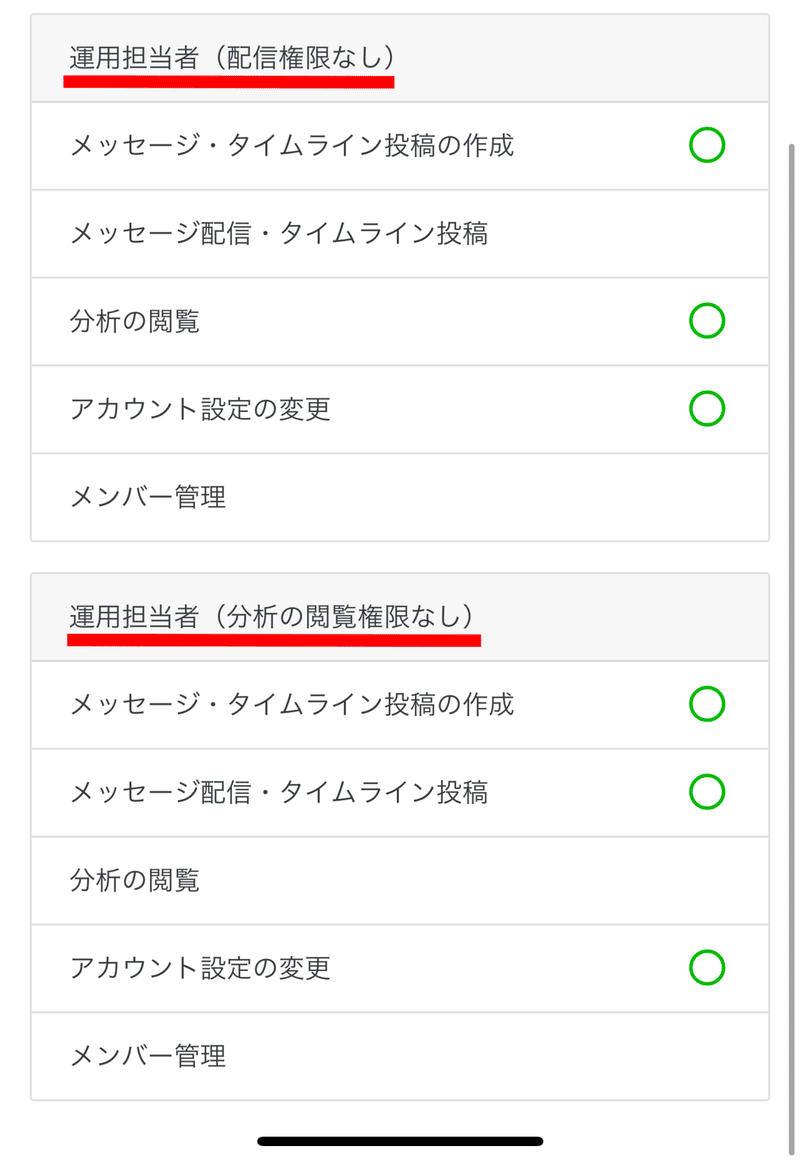
Task: Click the 分析の閲覧 row in the lower table
Action: (x=400, y=880)
